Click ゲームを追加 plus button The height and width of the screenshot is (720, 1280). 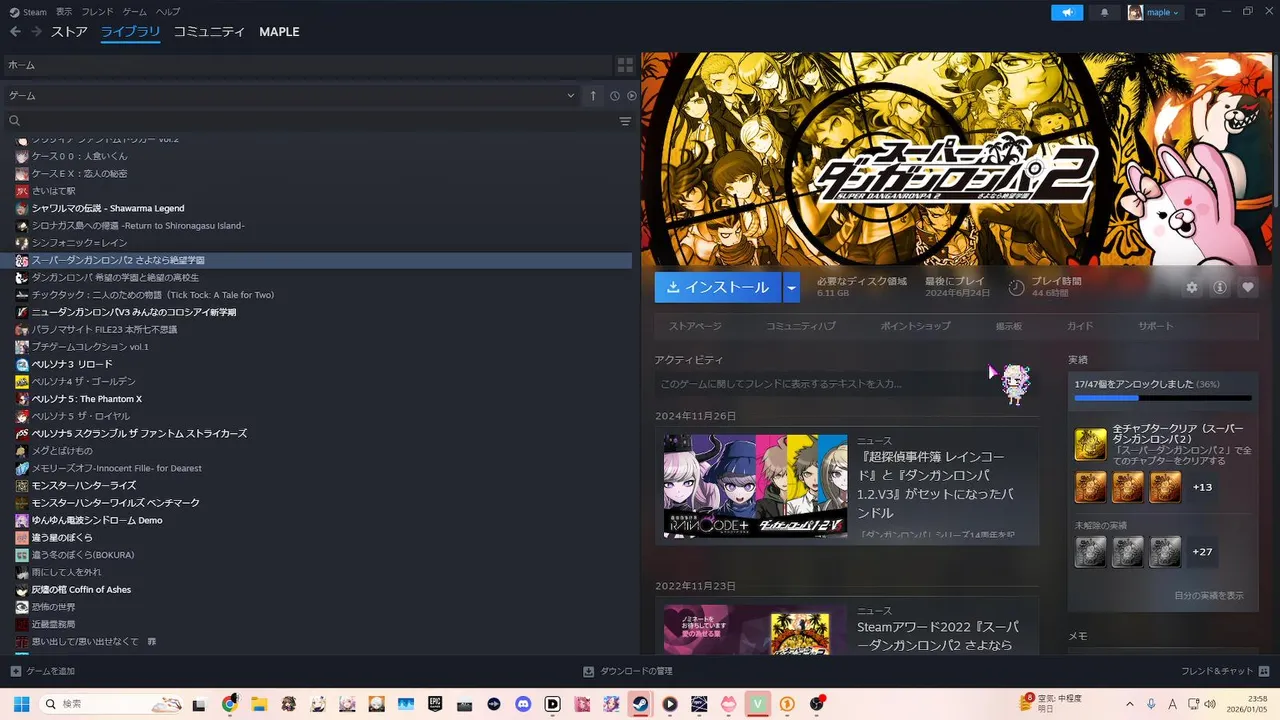pos(42,671)
